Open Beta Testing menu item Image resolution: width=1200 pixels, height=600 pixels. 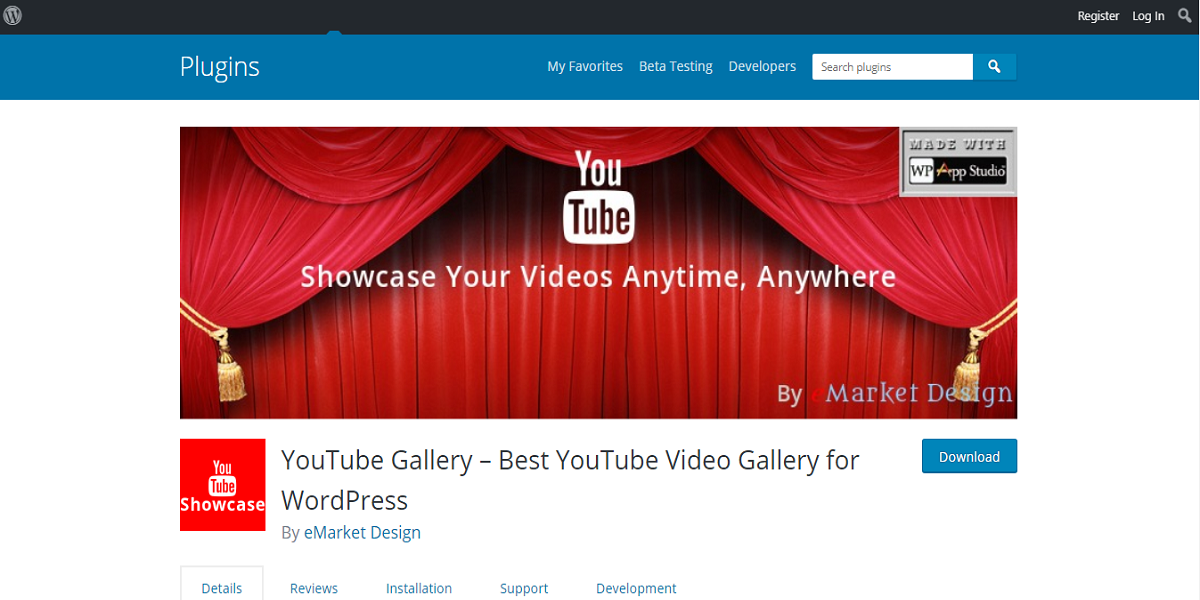click(x=676, y=67)
